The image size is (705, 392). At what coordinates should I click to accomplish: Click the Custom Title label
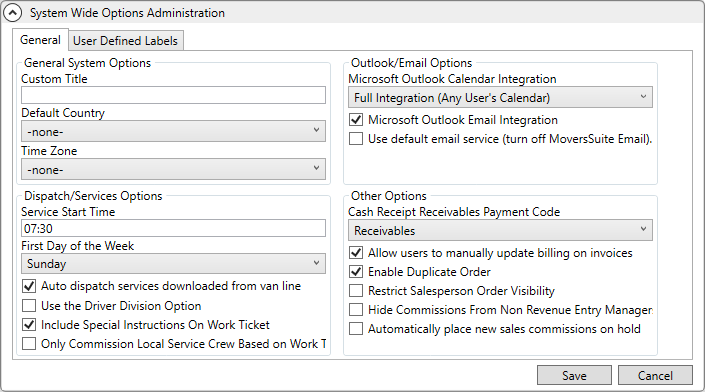tap(54, 79)
